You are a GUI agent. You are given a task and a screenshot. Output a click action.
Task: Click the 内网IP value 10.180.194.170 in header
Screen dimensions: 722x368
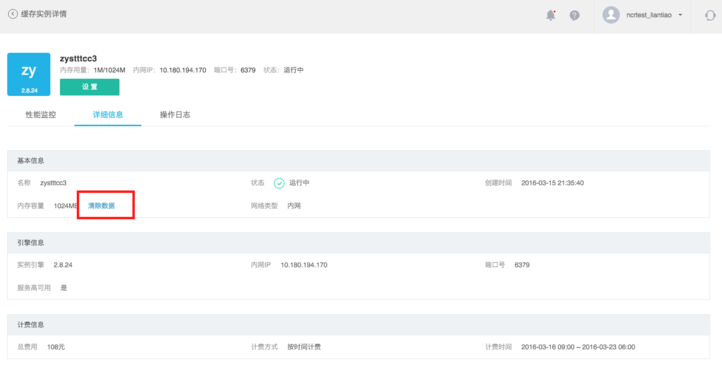point(183,70)
